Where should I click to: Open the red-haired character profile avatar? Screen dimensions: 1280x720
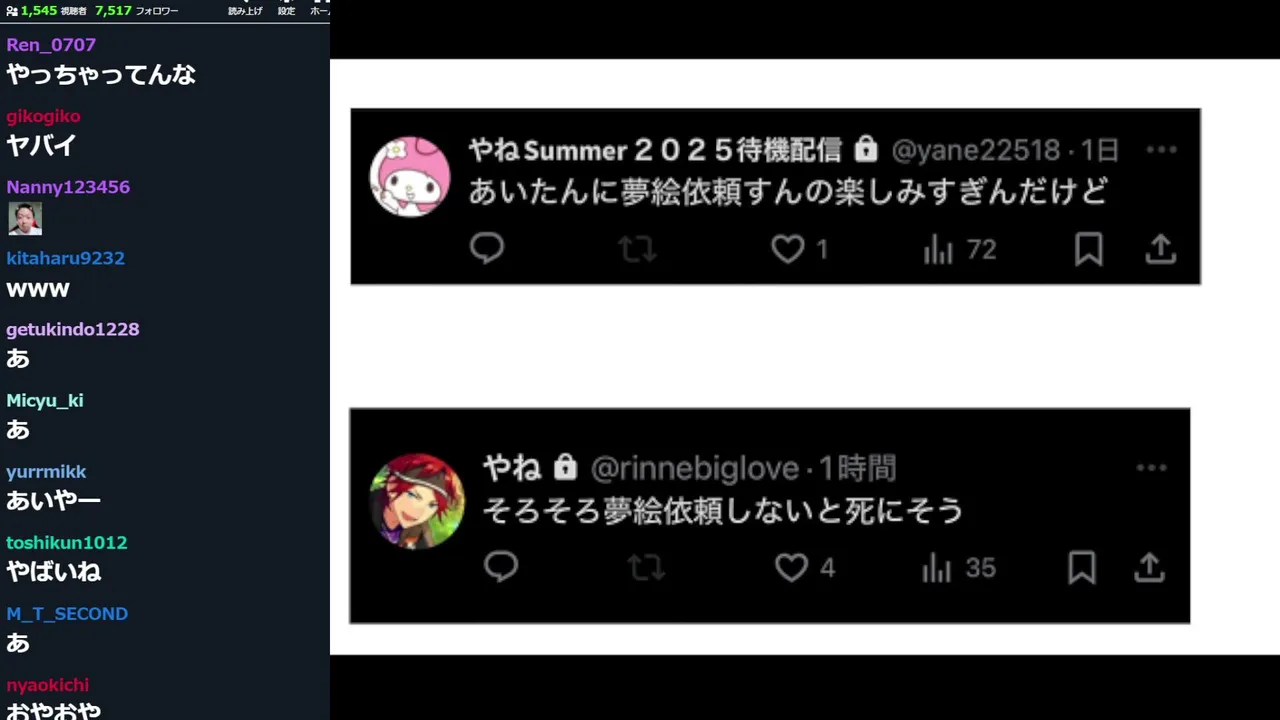click(x=418, y=500)
